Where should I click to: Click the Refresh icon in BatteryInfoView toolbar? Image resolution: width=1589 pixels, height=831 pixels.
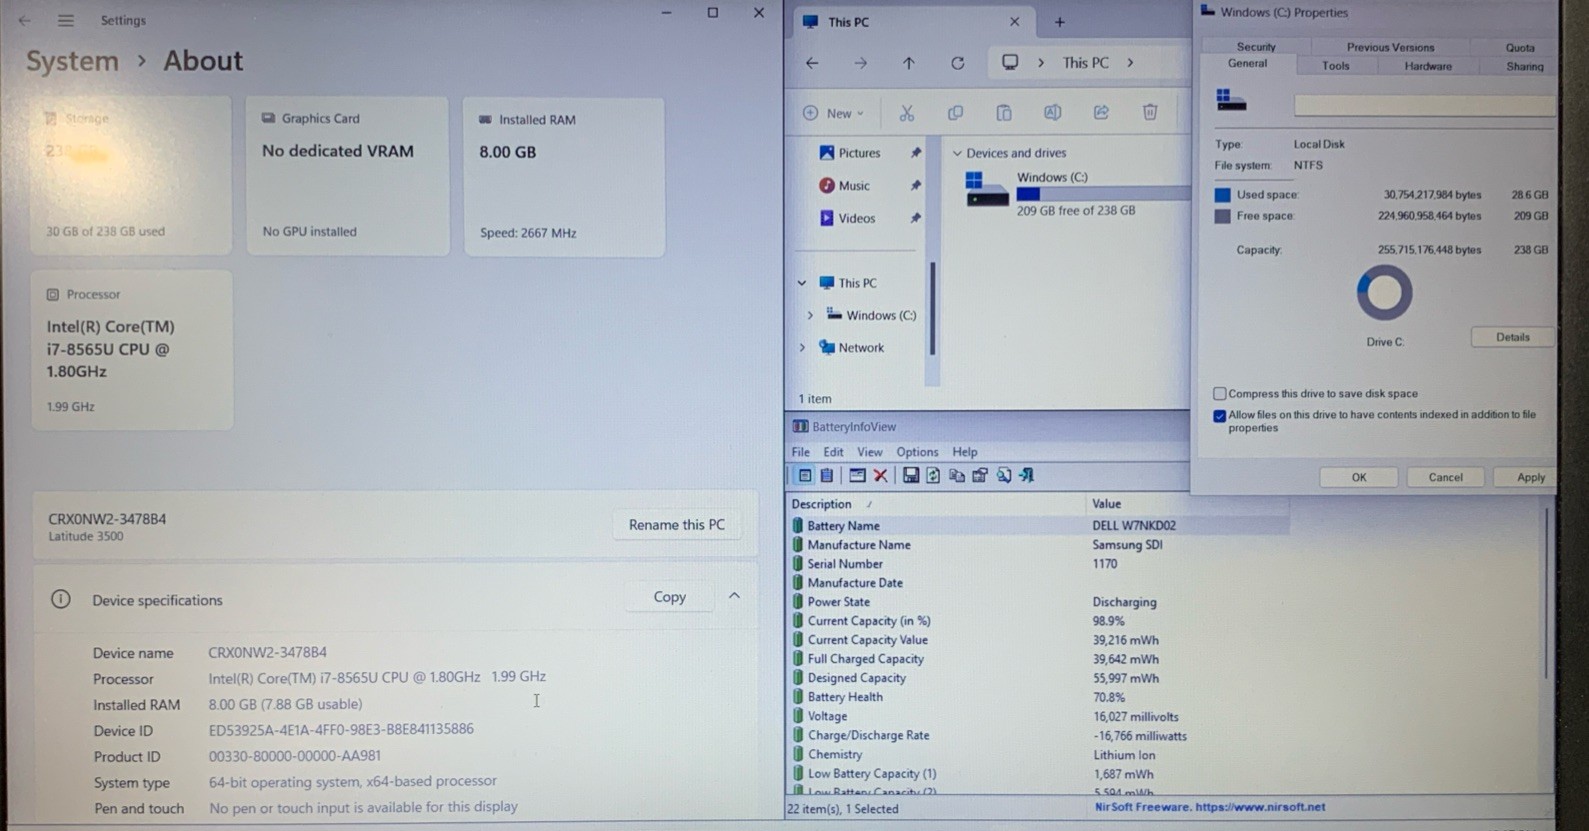(x=933, y=476)
